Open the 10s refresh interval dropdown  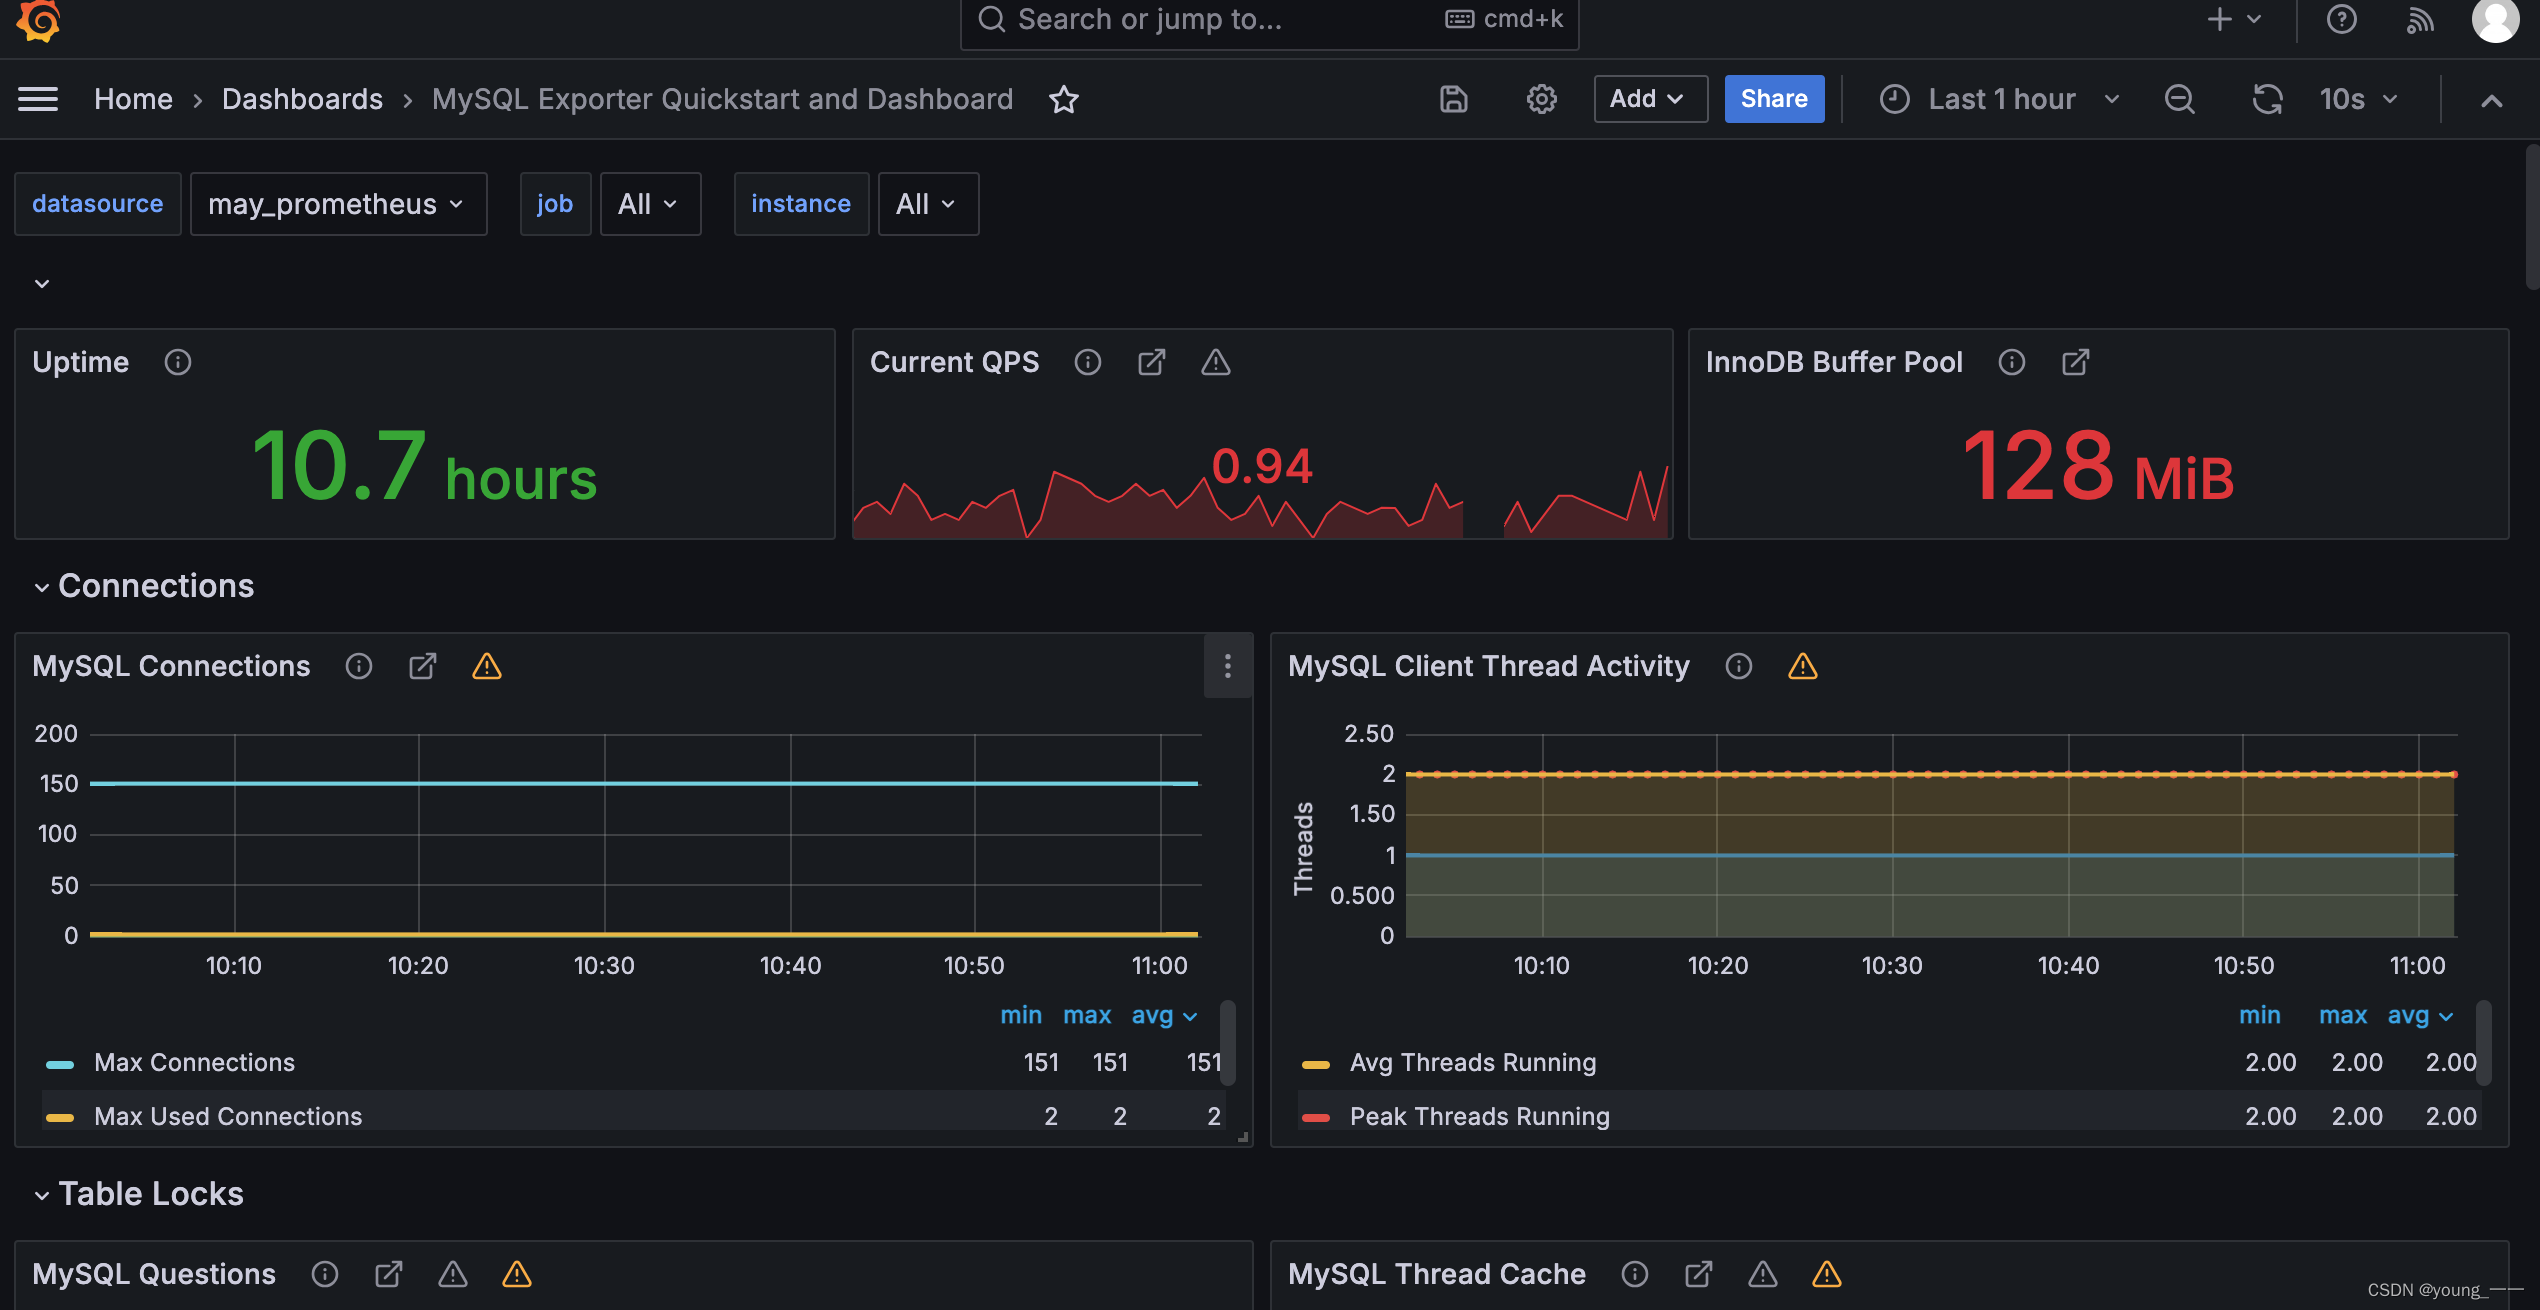(x=2359, y=99)
